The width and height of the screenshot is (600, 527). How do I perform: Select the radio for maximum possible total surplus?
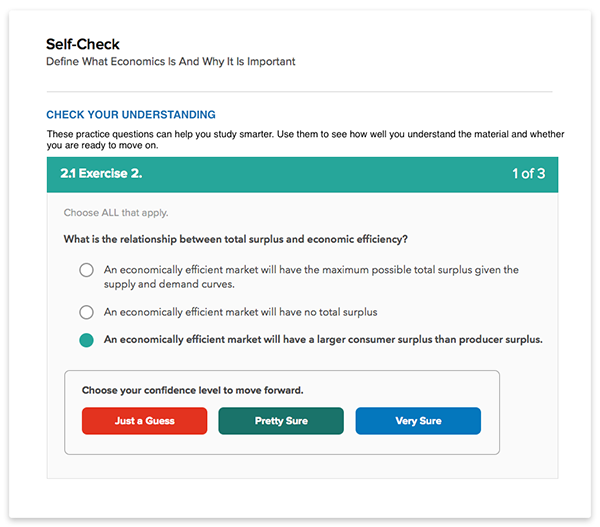point(86,270)
